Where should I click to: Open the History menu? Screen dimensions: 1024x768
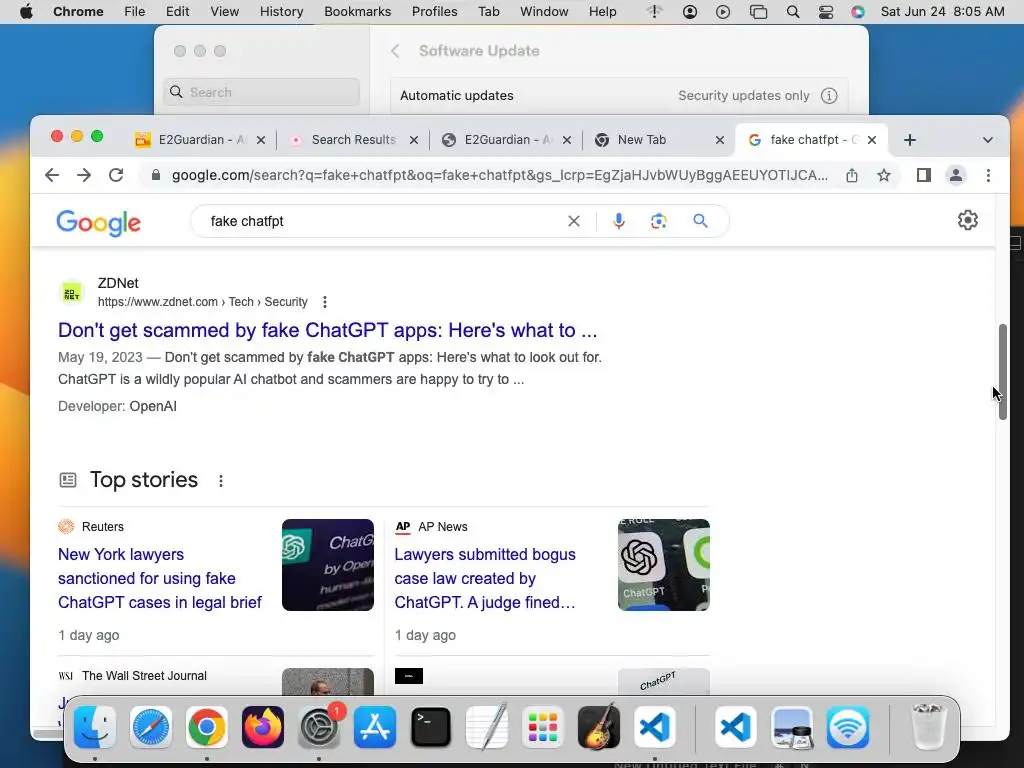[281, 12]
